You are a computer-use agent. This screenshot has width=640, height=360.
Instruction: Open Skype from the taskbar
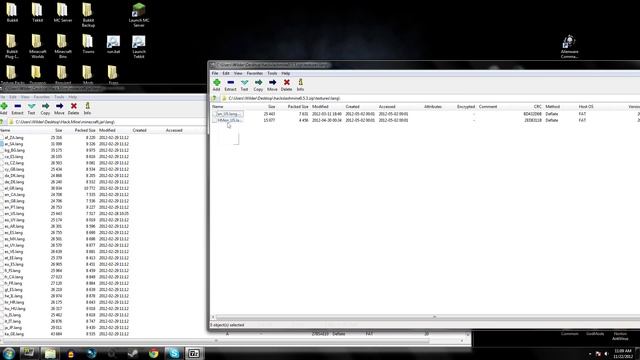(x=174, y=353)
